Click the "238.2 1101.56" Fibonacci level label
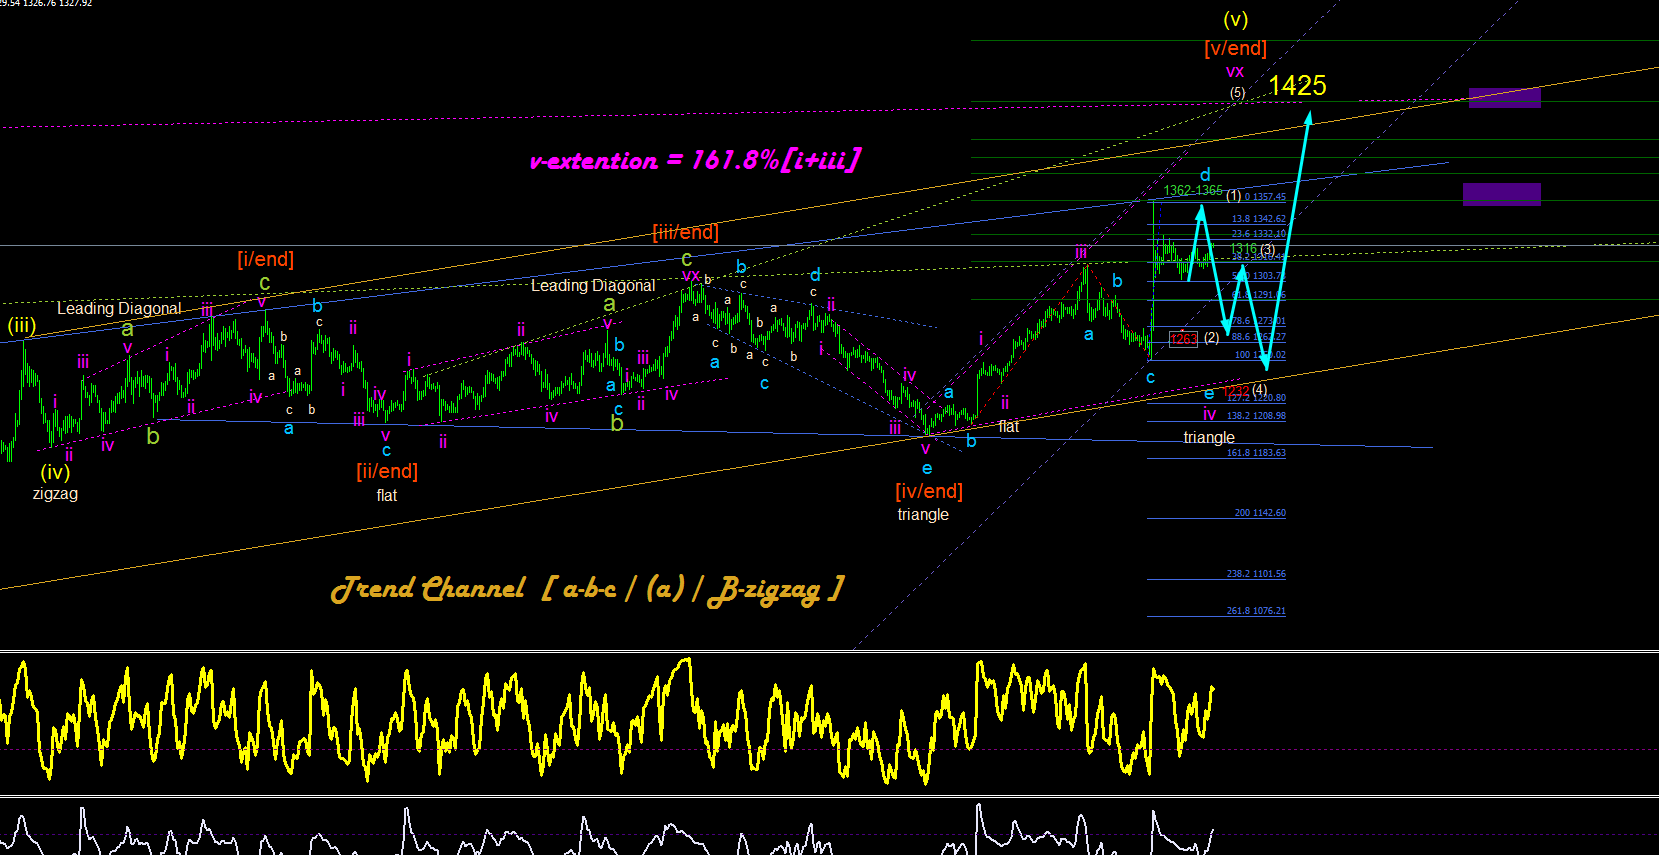 click(1257, 574)
